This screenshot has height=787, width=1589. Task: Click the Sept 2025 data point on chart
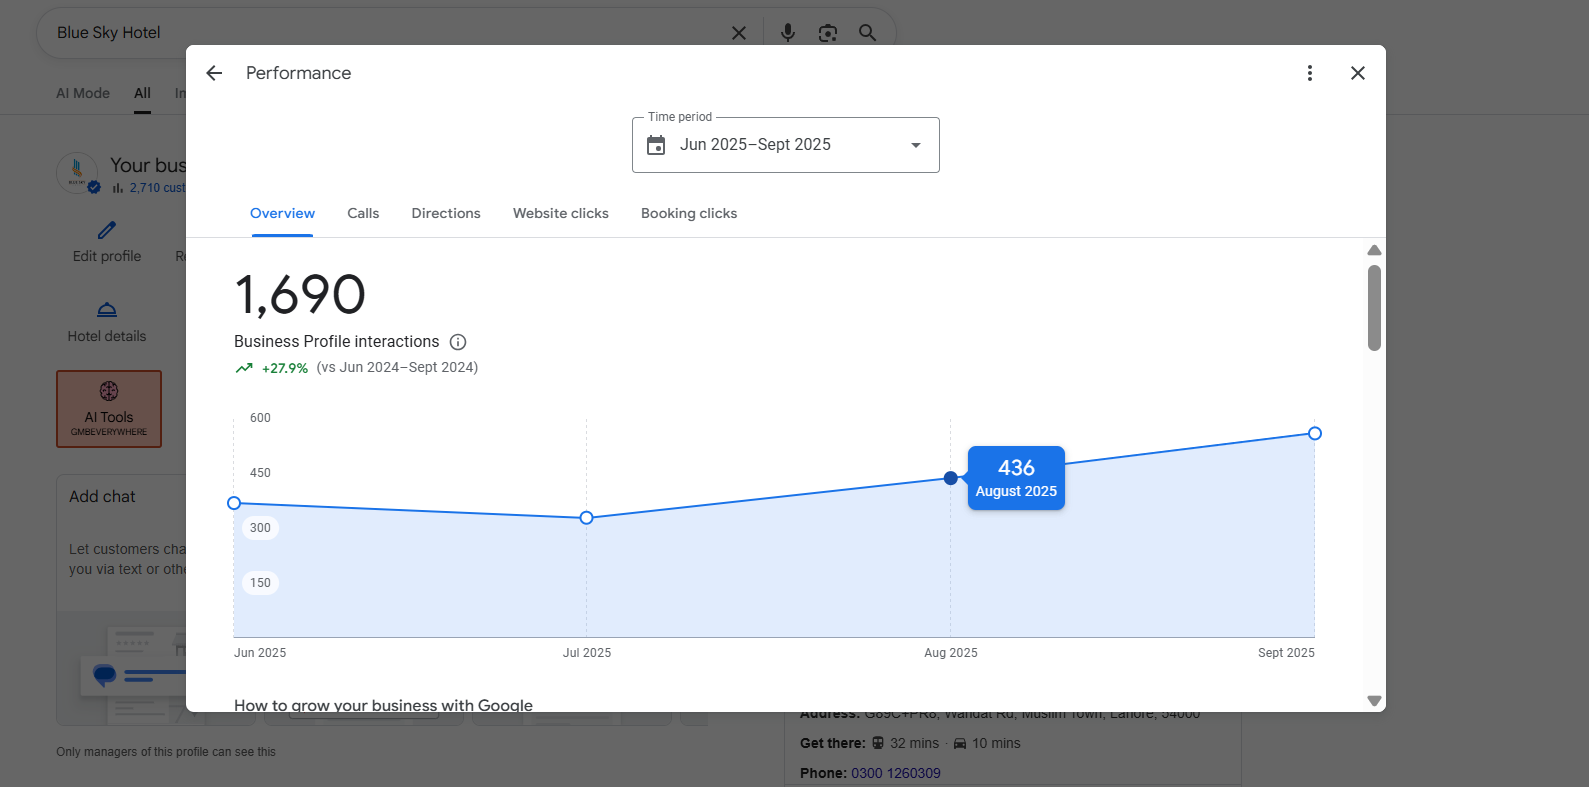click(x=1314, y=433)
